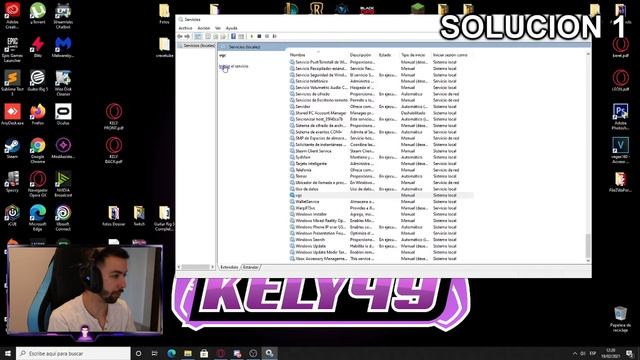
Task: Open Archivo menu in Services
Action: pyautogui.click(x=185, y=28)
